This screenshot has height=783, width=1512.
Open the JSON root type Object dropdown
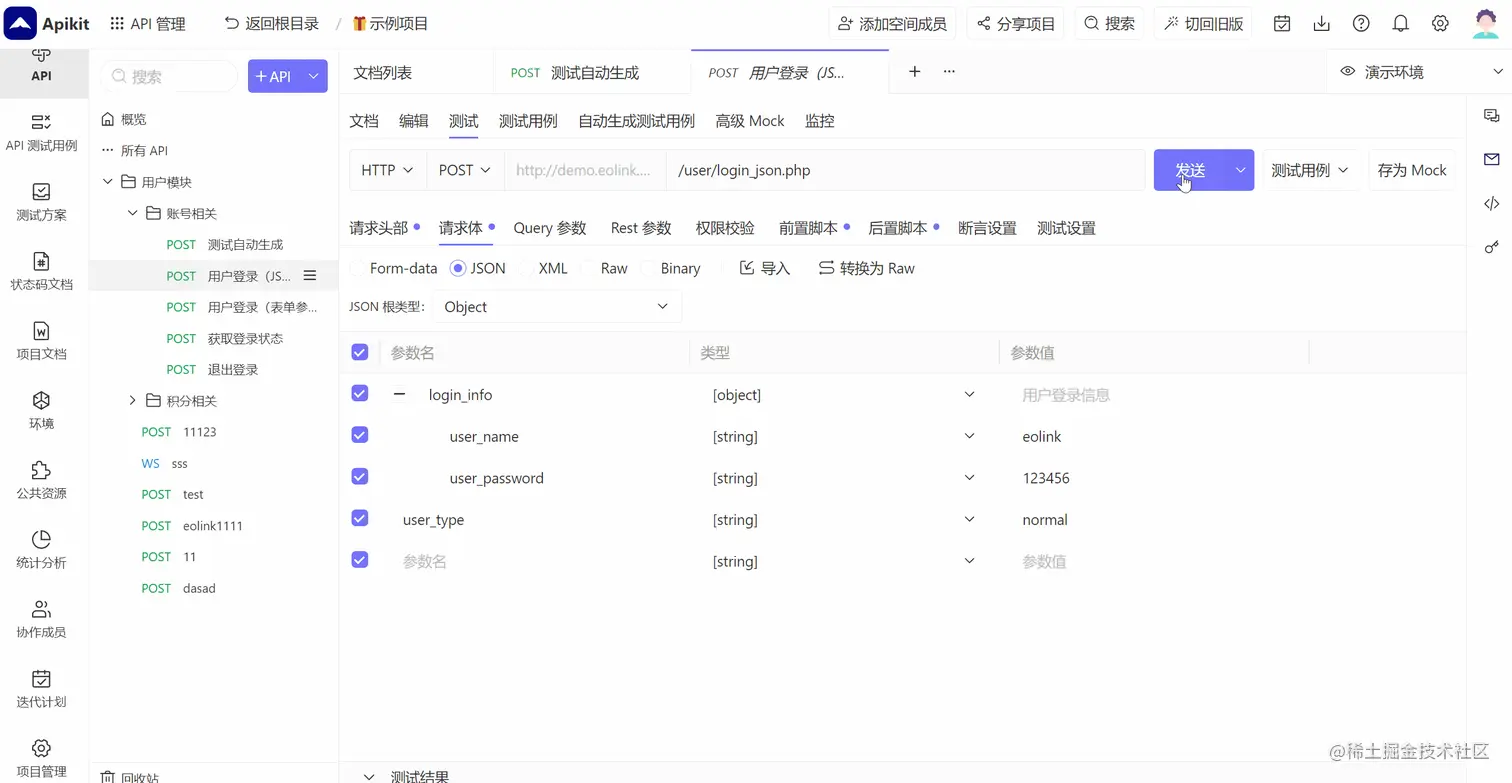pos(557,306)
